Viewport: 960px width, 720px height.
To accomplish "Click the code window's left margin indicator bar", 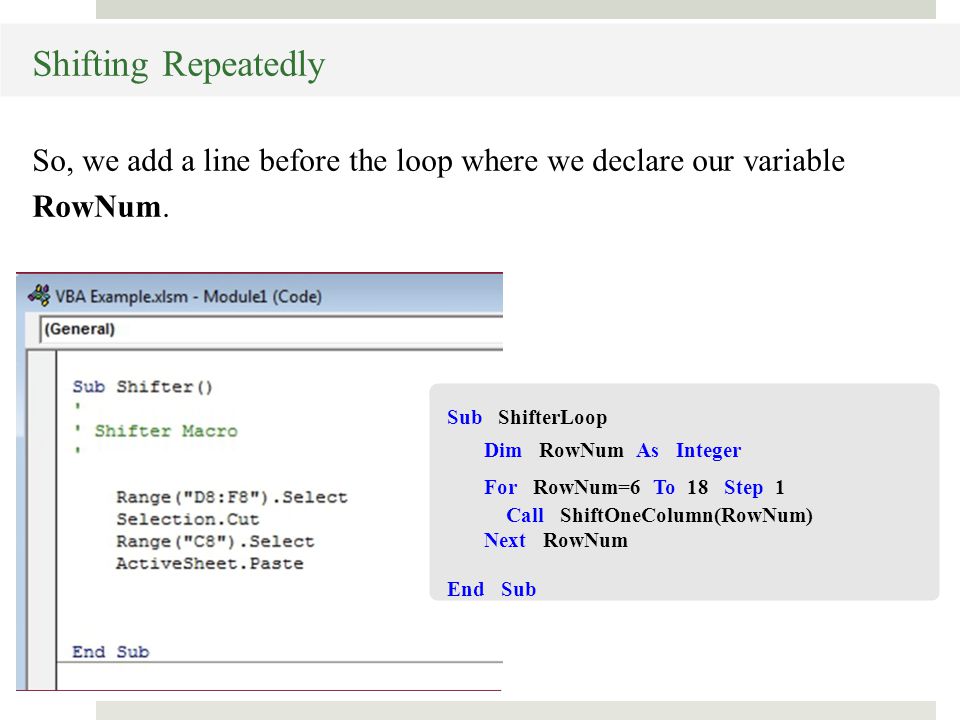I will point(42,520).
